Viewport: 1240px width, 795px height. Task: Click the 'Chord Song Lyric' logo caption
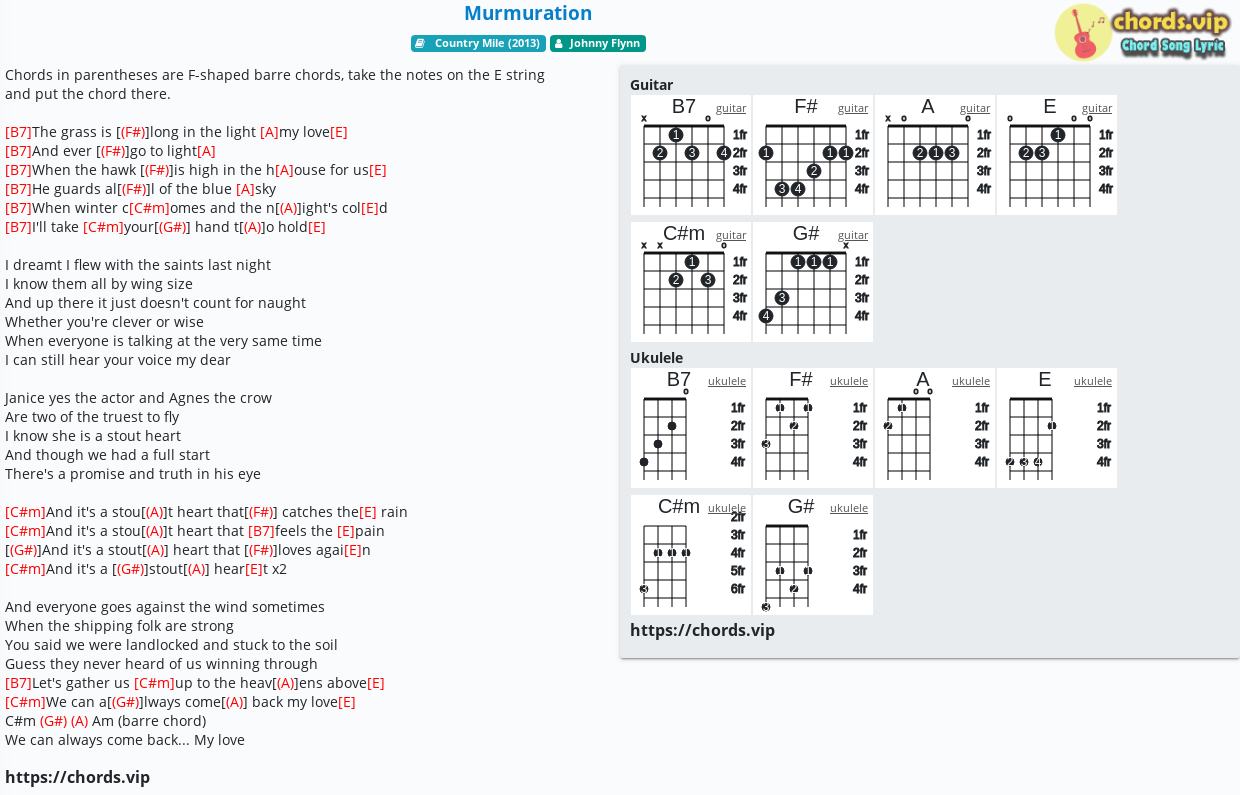(x=1173, y=46)
